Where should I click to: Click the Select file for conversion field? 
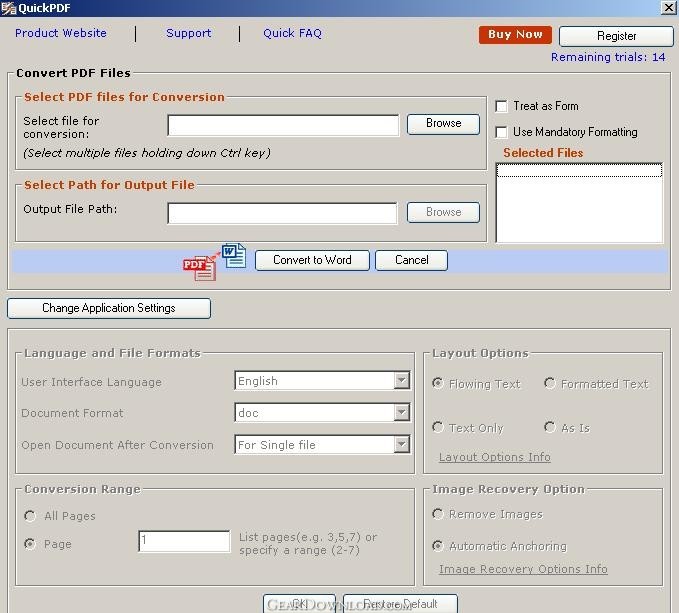283,125
